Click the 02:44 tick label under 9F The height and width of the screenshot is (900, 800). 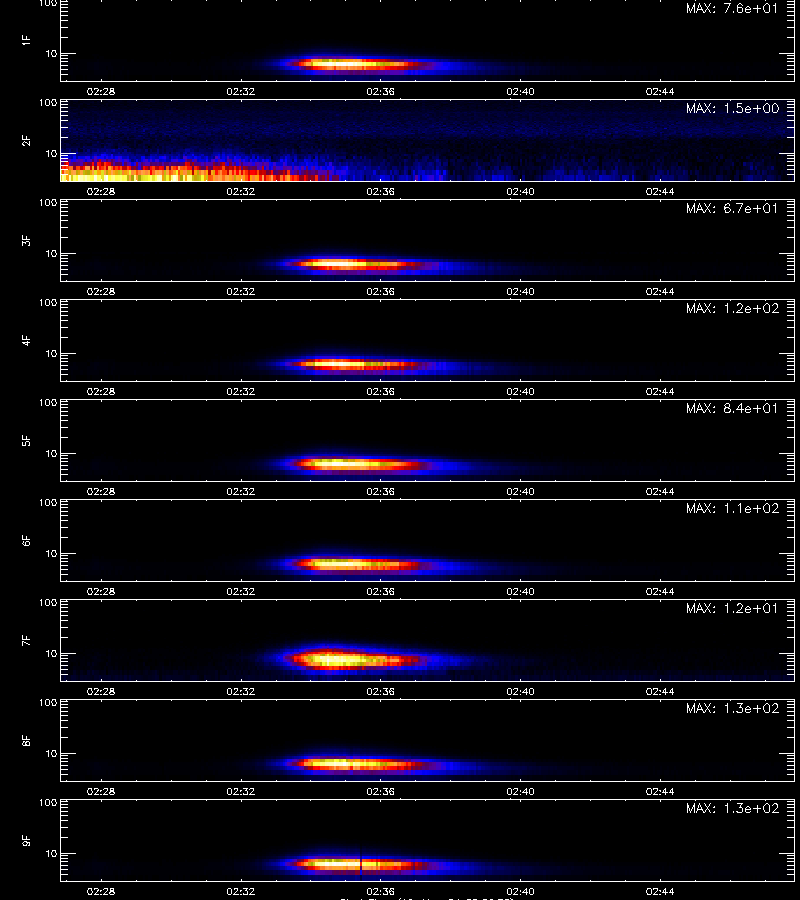pos(660,891)
